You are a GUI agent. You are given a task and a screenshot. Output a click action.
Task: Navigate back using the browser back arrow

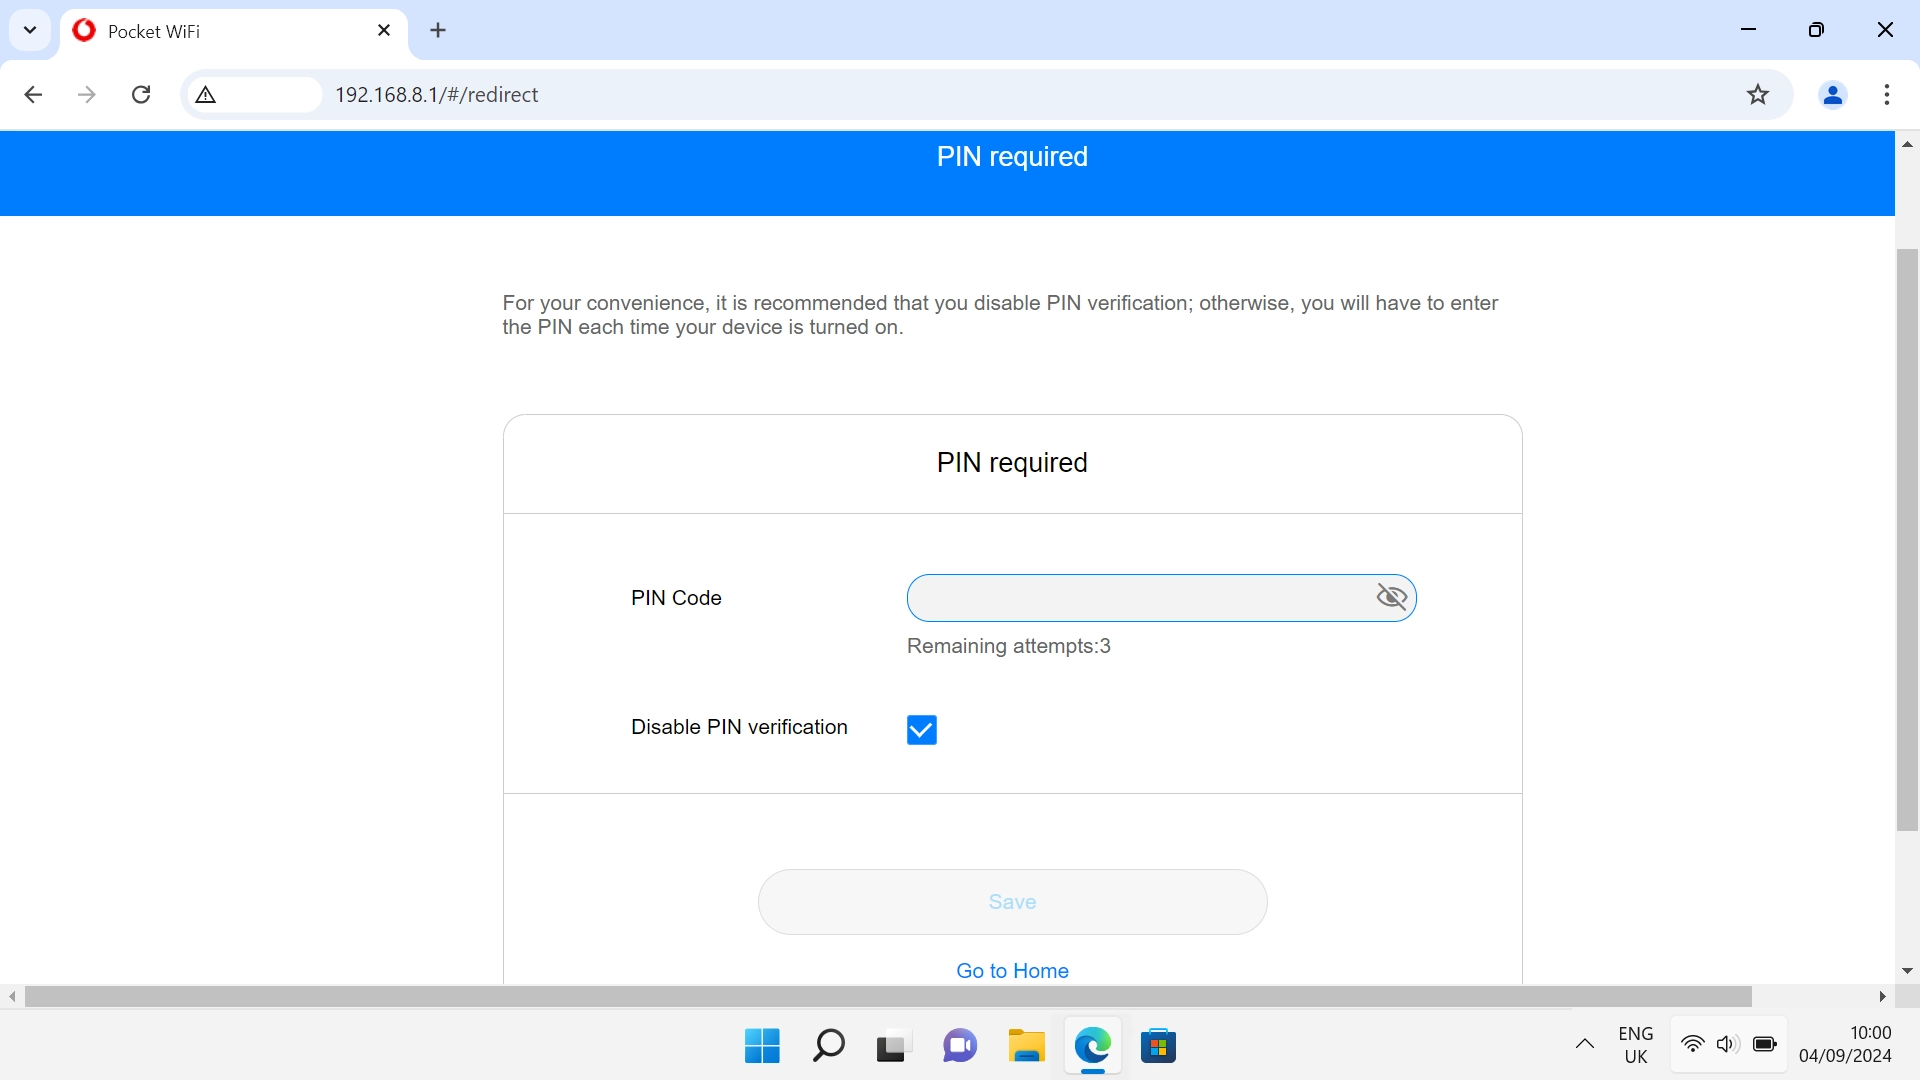[33, 94]
